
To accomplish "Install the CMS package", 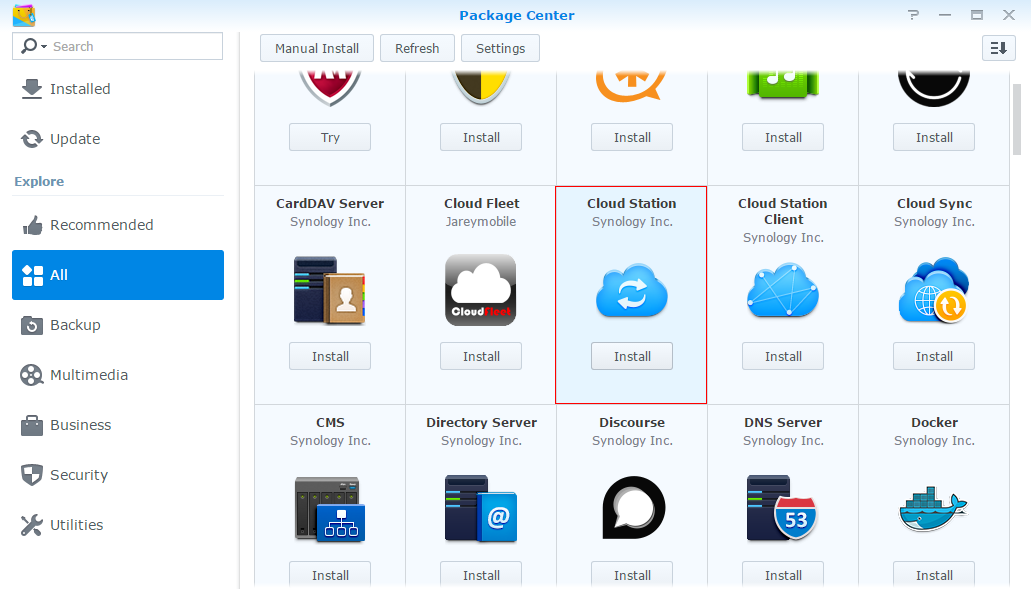I will pos(330,575).
